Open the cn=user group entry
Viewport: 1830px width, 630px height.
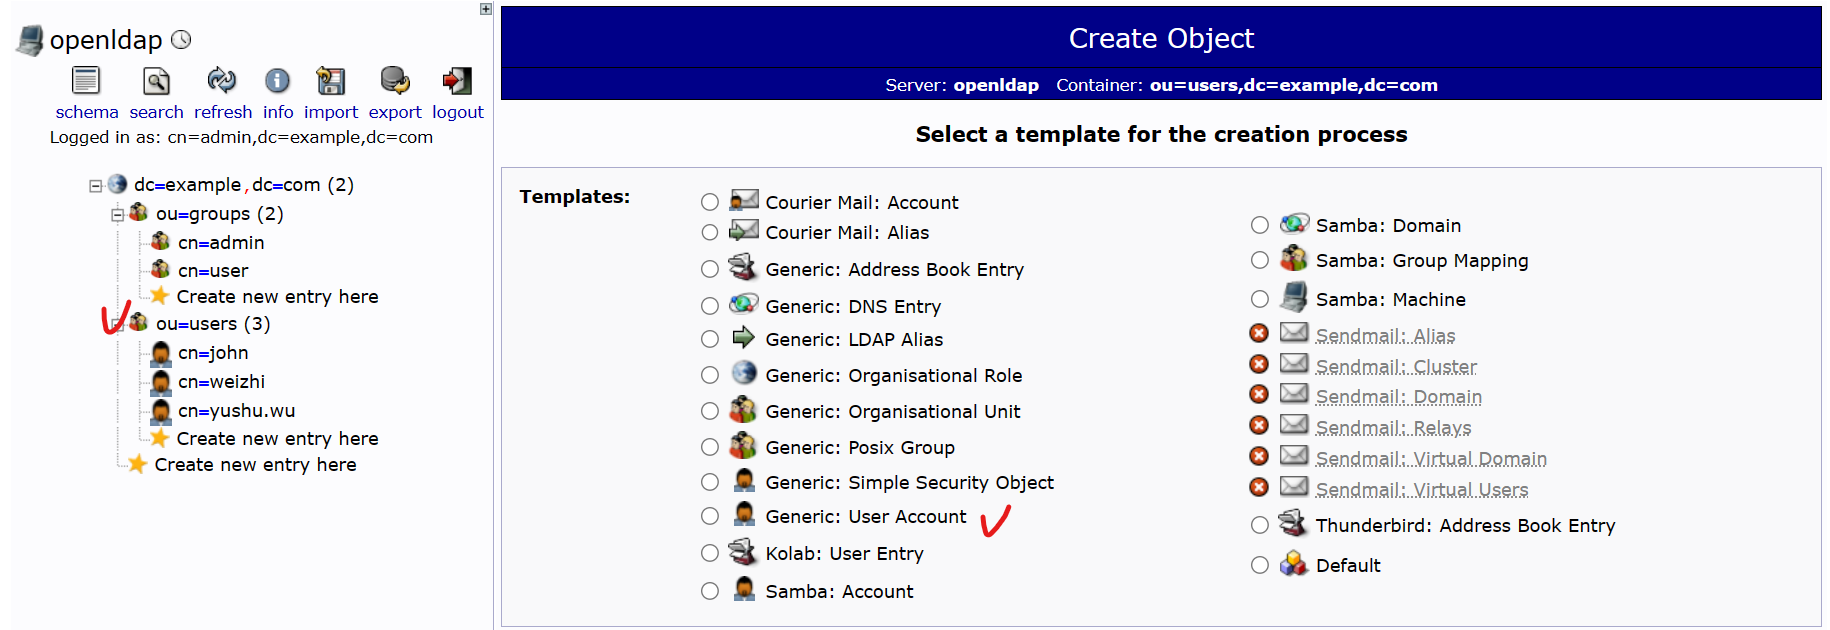click(x=213, y=271)
